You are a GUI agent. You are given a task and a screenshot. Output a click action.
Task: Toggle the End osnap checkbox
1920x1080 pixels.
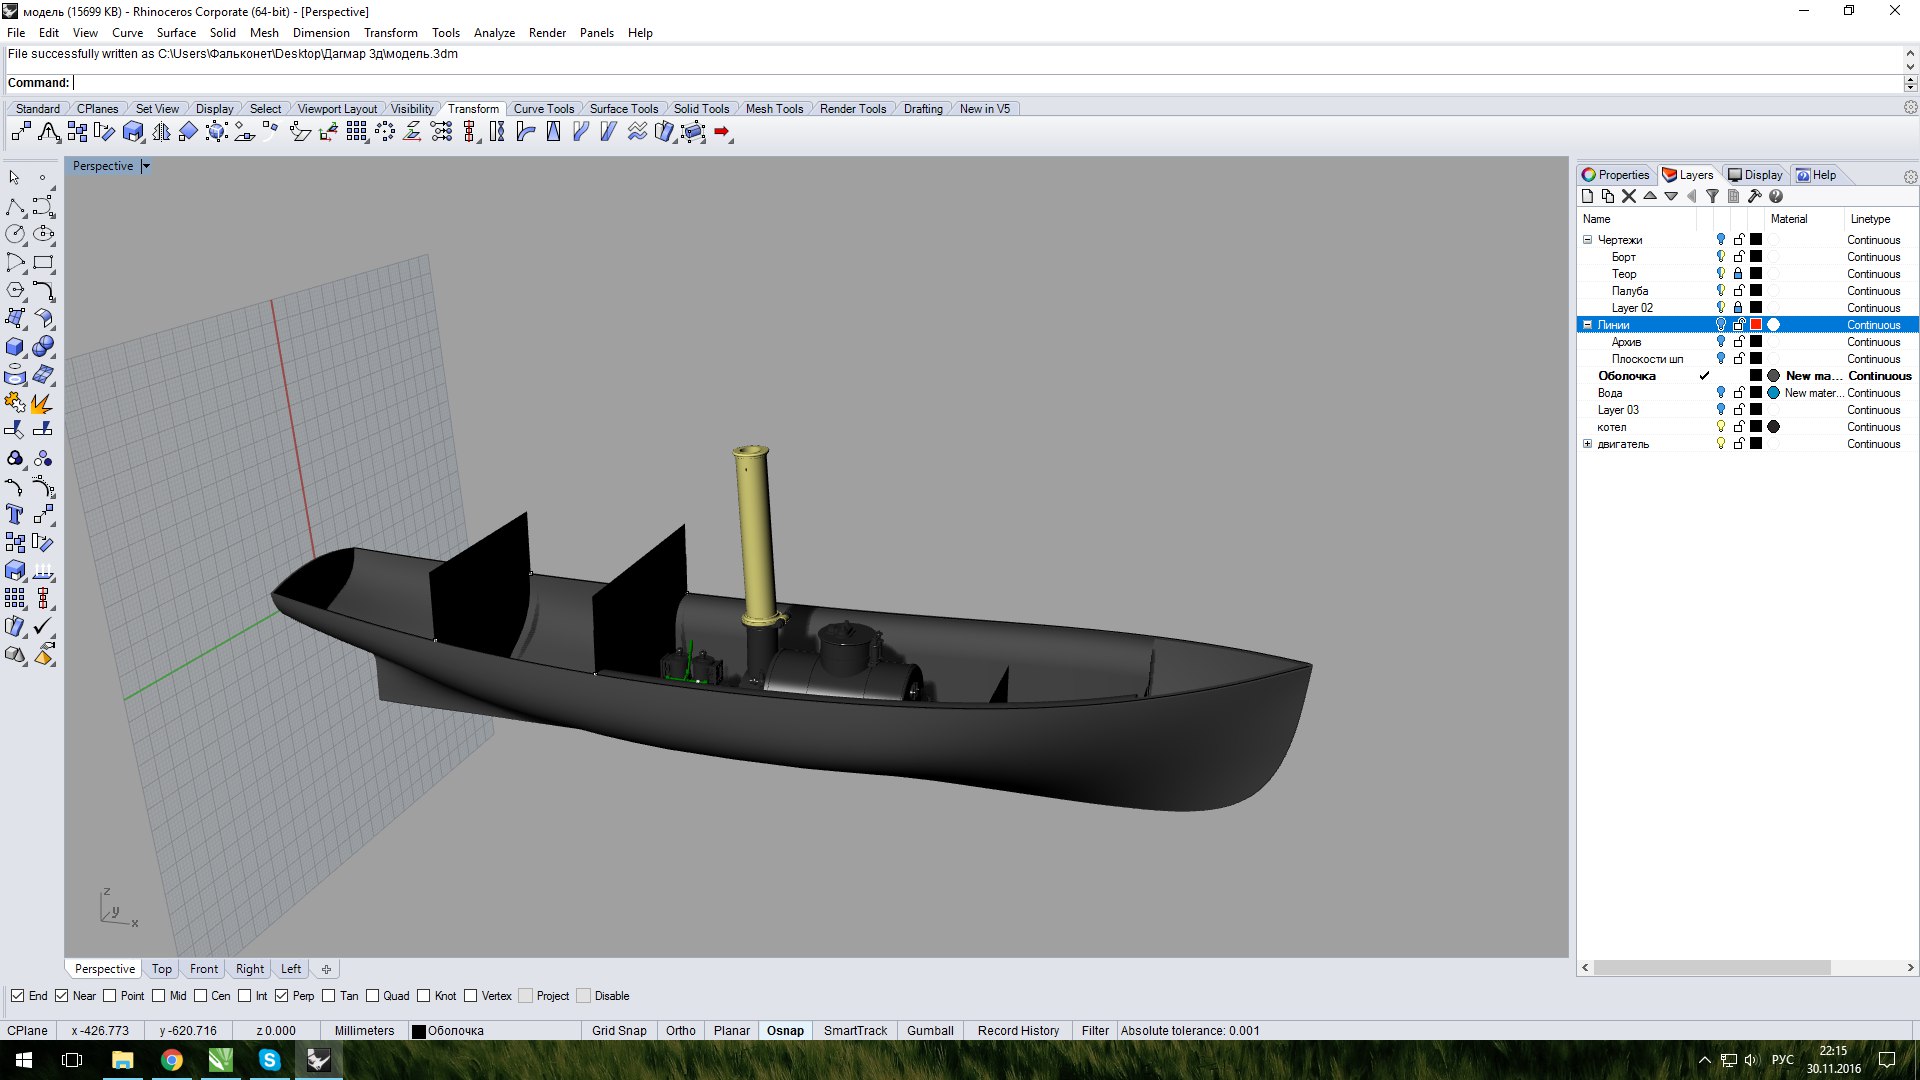point(18,996)
